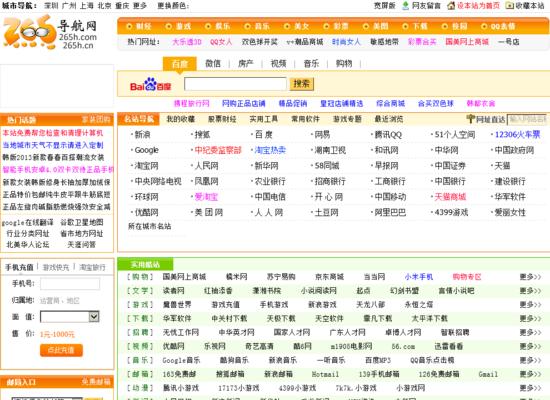Switch to the 淘宝旅行 tab
The height and width of the screenshot is (400, 550).
coord(92,267)
